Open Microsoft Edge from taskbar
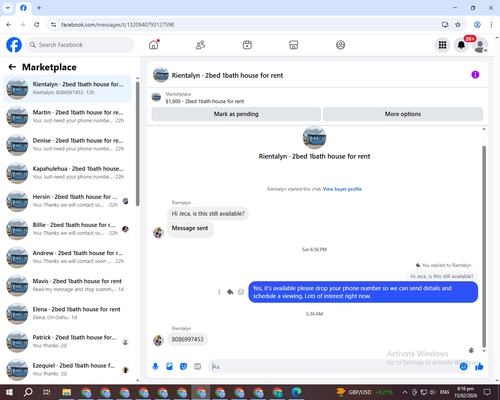500x400 pixels. click(296, 392)
